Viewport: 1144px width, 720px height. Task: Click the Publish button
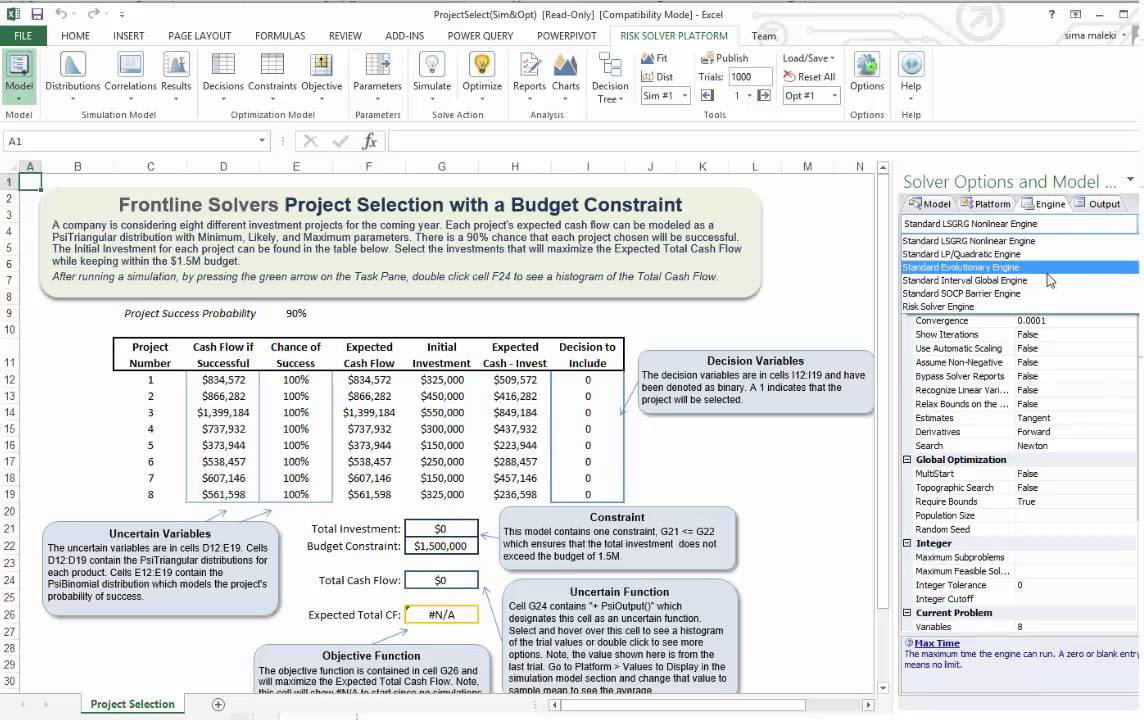pyautogui.click(x=724, y=58)
